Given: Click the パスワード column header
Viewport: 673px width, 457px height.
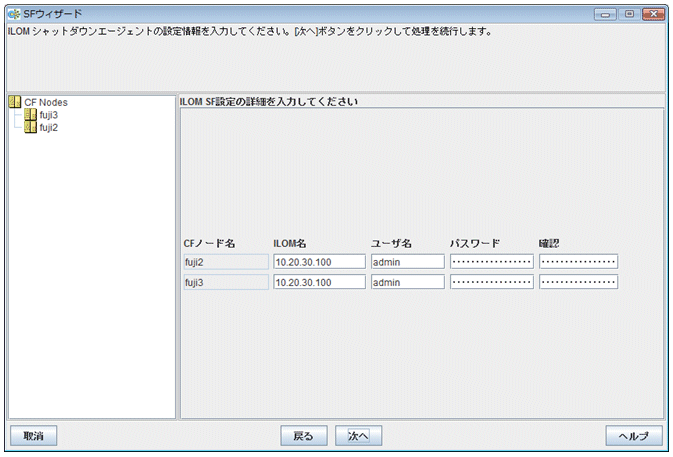Looking at the screenshot, I should pyautogui.click(x=475, y=244).
